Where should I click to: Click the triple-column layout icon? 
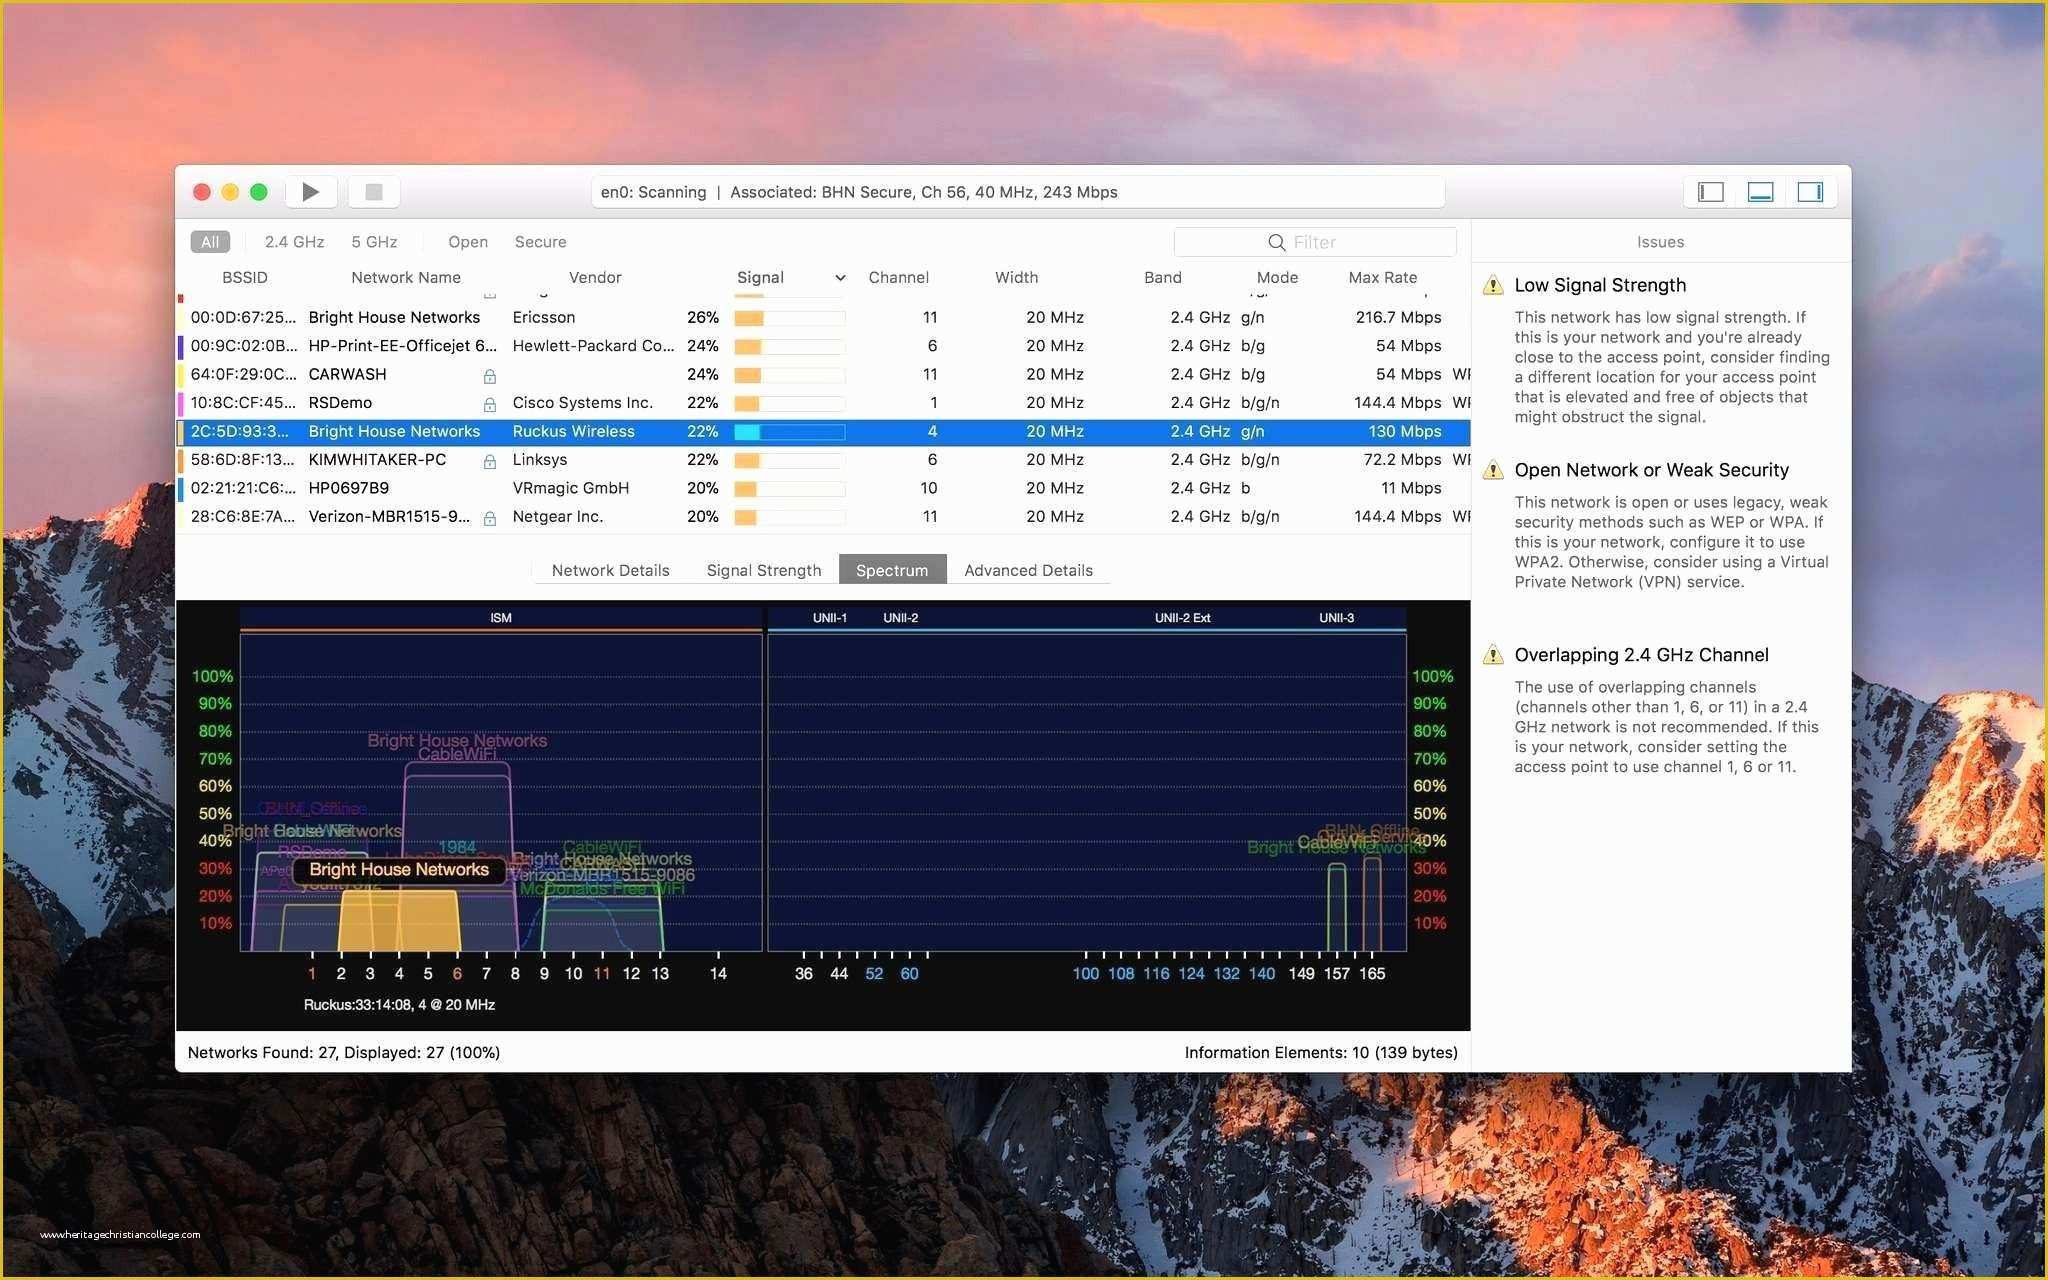tap(1812, 190)
